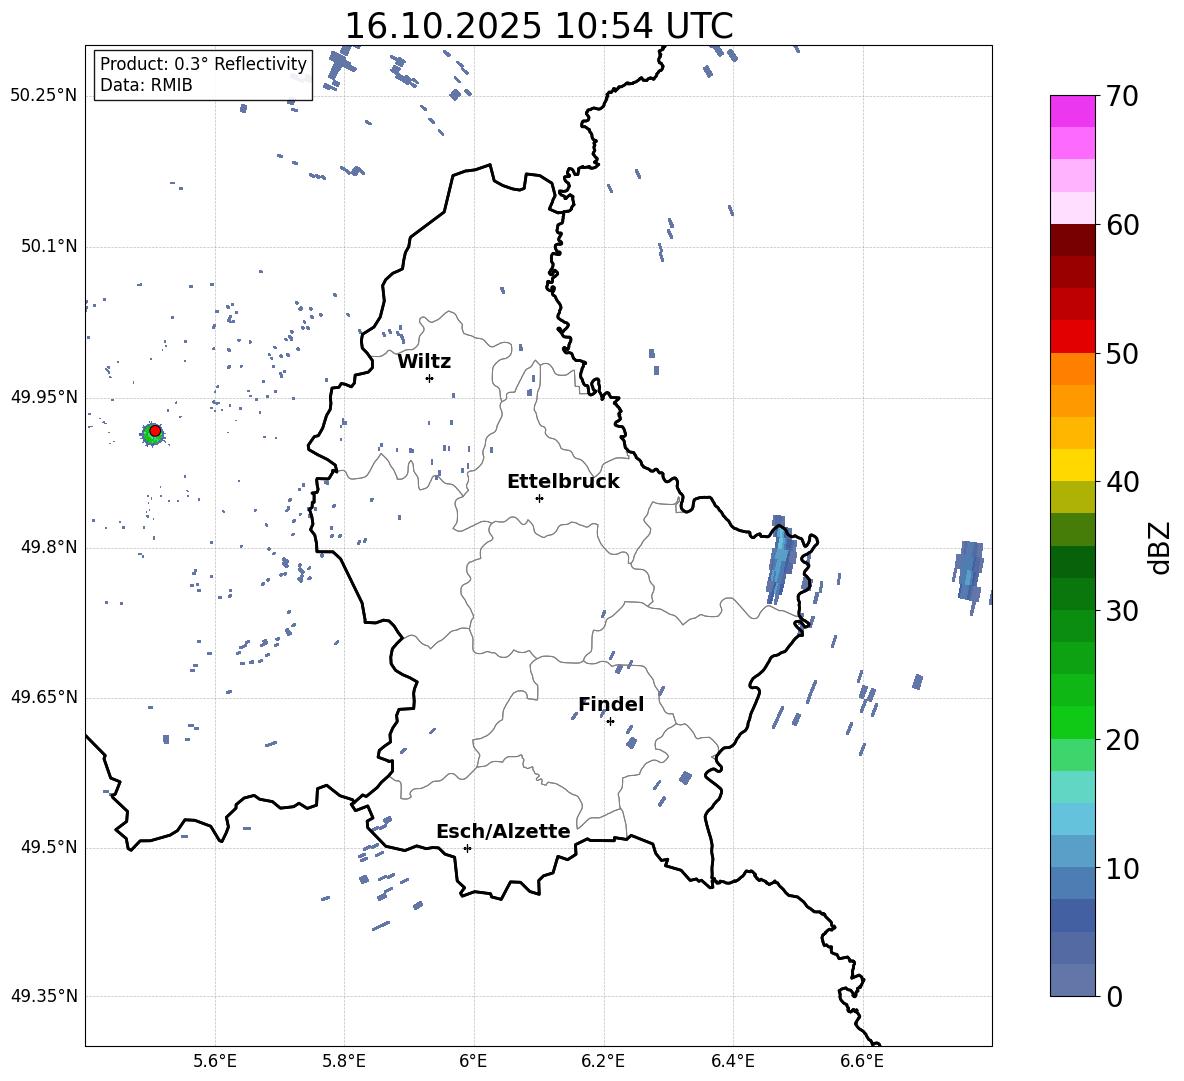The height and width of the screenshot is (1081, 1184).
Task: Click the colorbar tick label 0
Action: coord(1115,996)
